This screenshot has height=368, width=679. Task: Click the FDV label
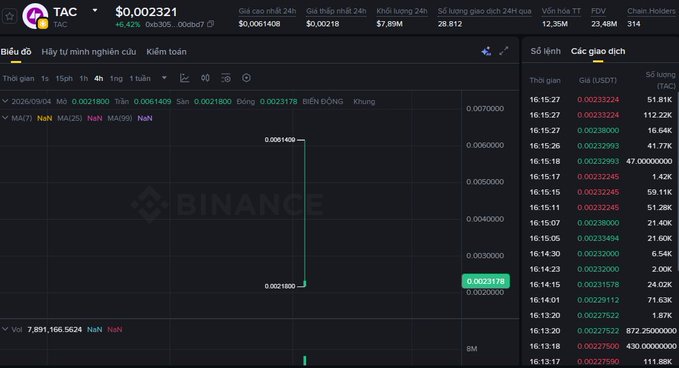pos(598,11)
